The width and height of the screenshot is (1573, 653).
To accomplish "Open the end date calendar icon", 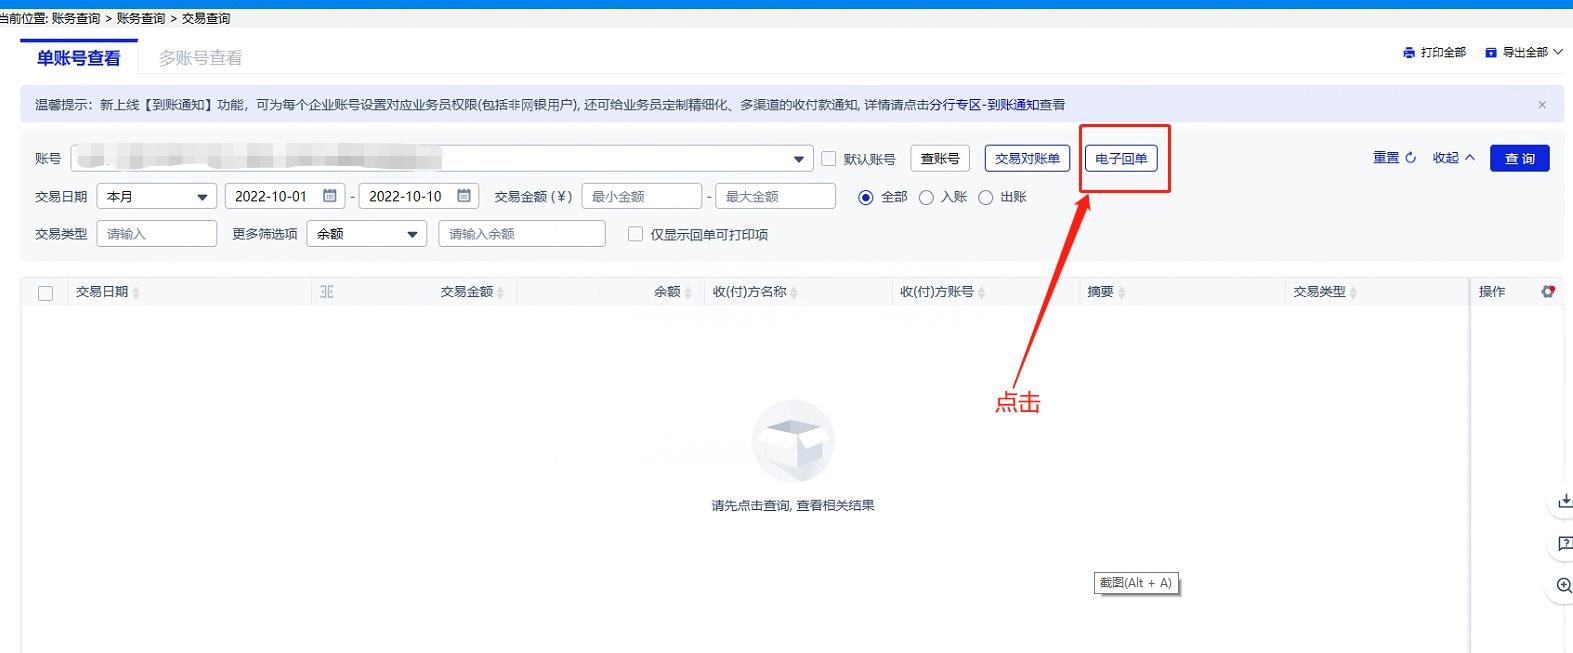I will [x=464, y=196].
